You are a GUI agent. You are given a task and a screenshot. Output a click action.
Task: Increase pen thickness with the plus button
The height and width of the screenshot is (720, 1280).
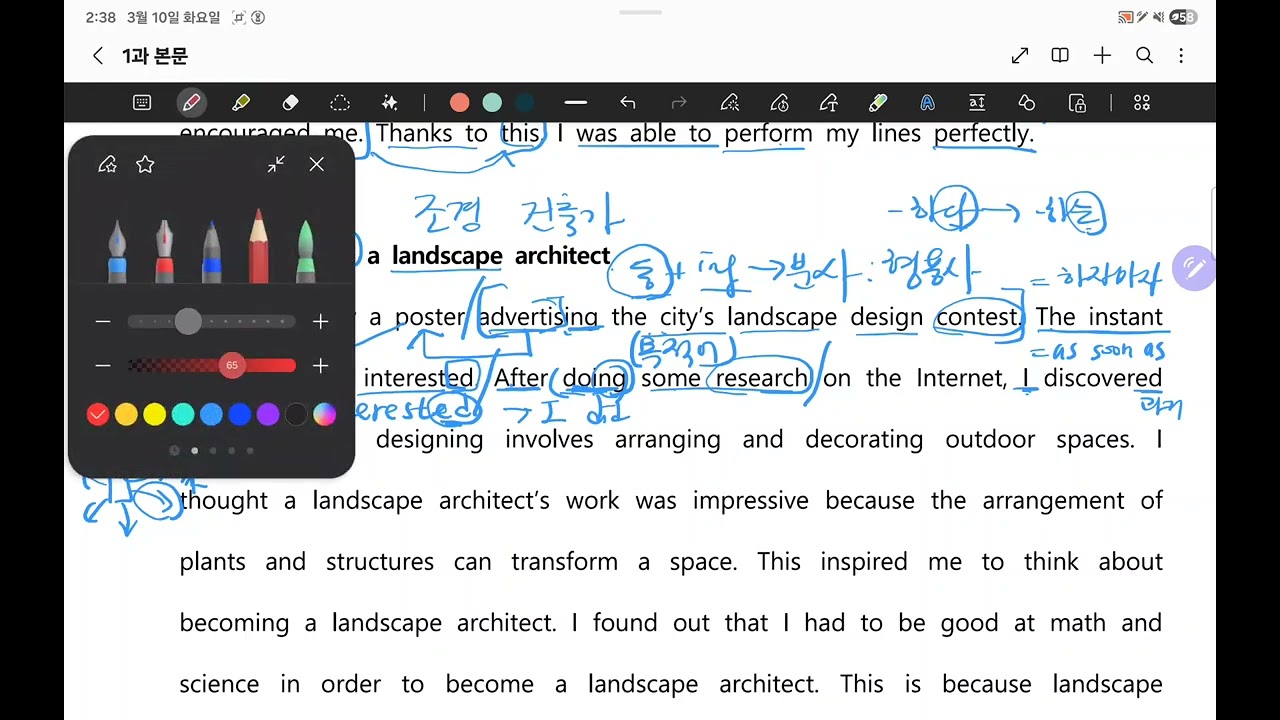coord(320,321)
